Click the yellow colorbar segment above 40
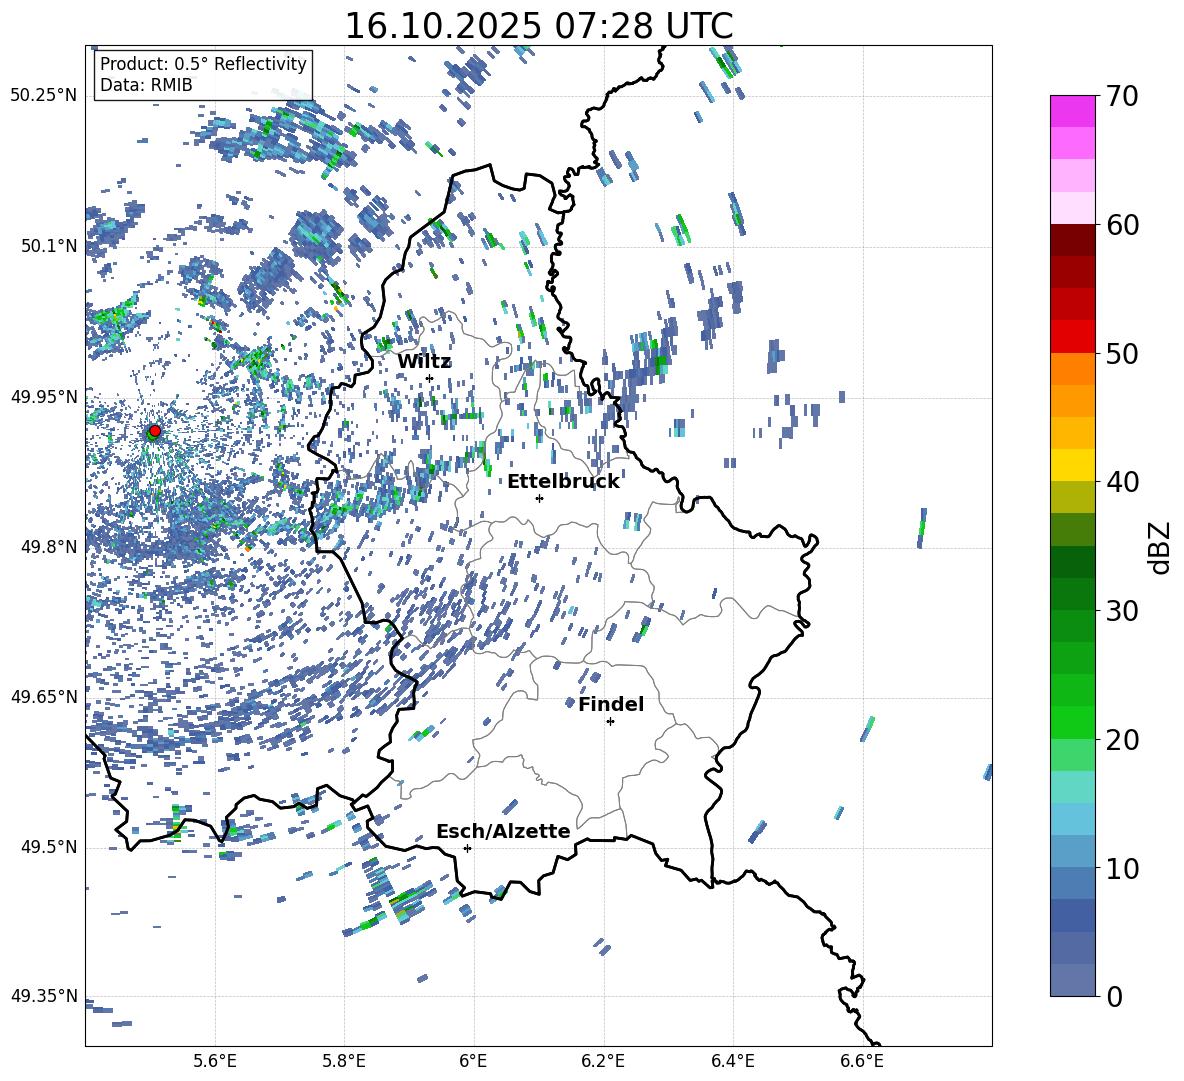 pos(1073,465)
